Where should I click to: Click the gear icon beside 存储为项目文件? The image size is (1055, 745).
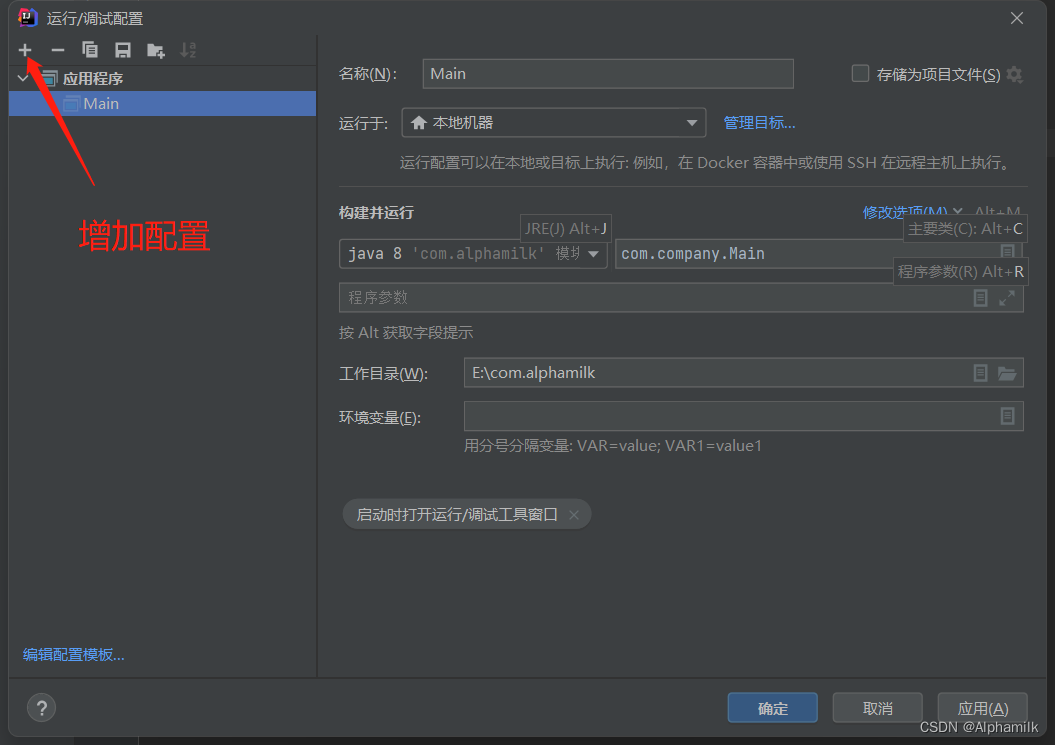point(1014,74)
